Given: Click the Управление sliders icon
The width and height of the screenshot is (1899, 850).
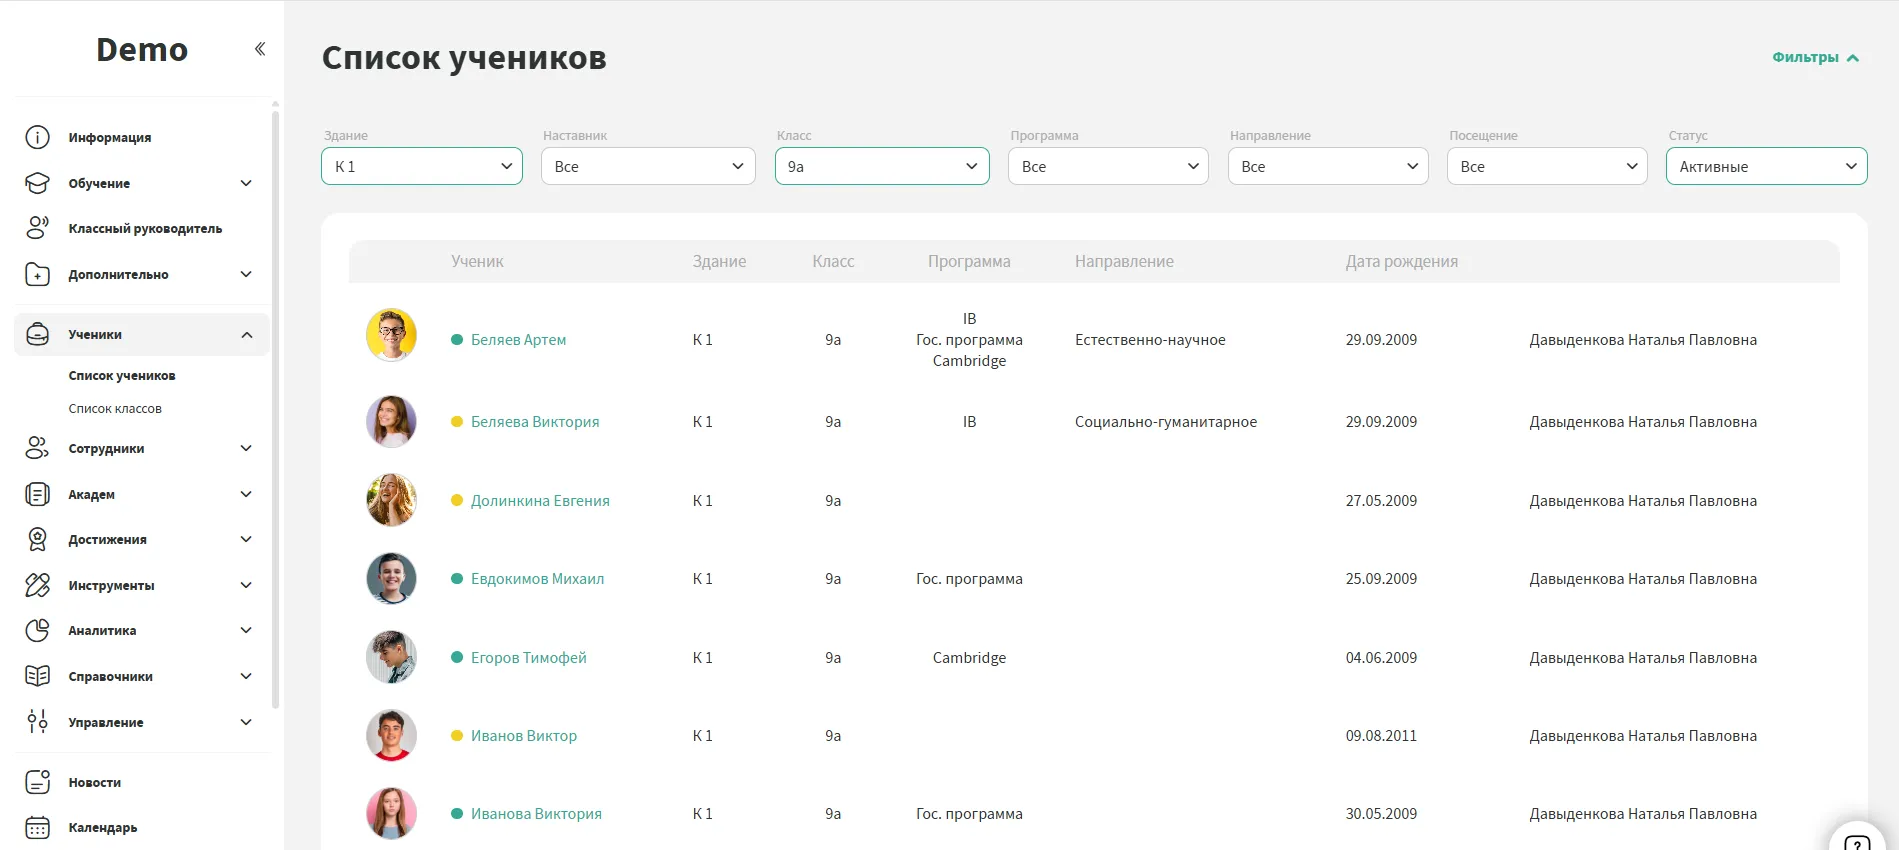Looking at the screenshot, I should 37,722.
